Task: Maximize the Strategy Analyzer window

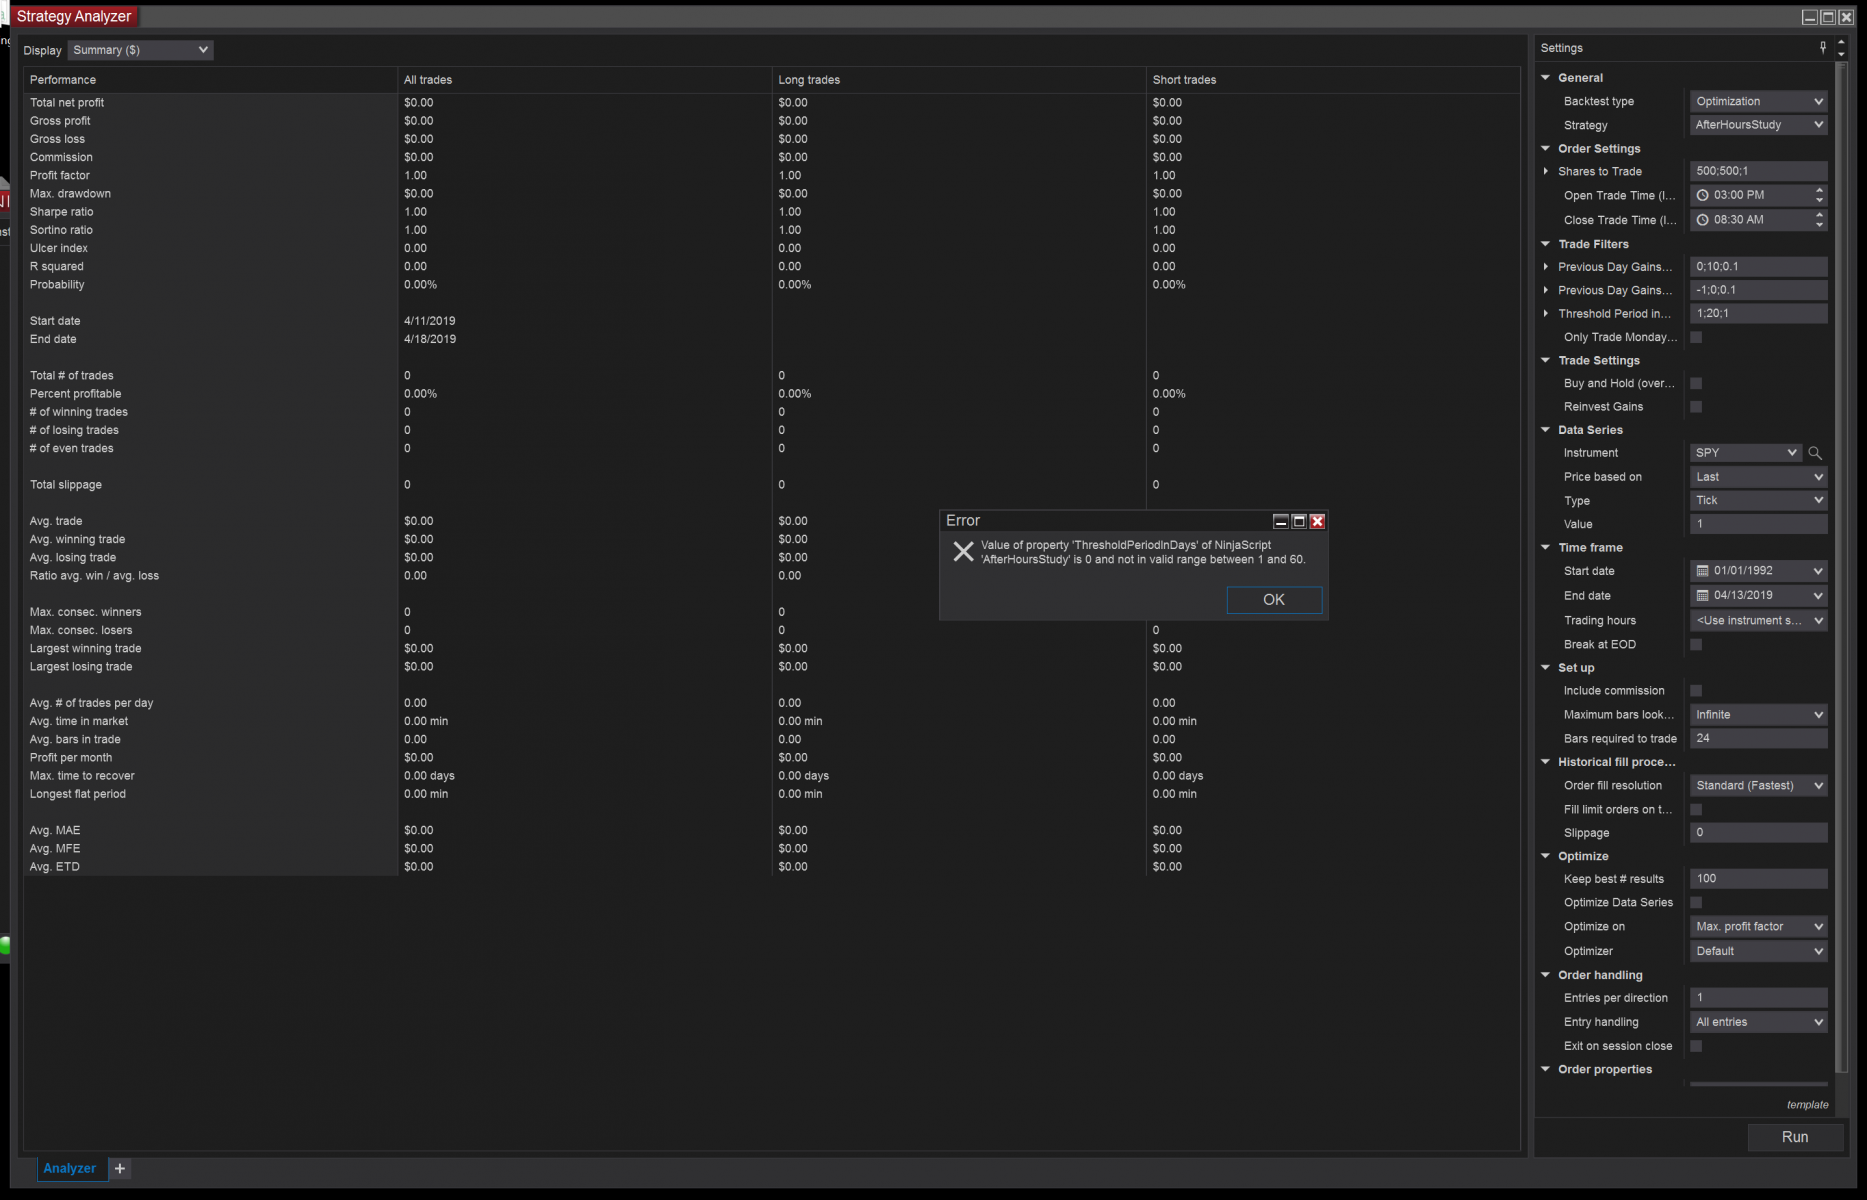Action: [1828, 17]
